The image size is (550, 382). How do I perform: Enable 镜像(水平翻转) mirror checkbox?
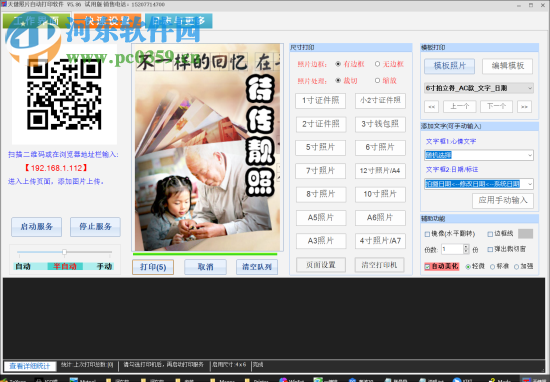coord(427,234)
